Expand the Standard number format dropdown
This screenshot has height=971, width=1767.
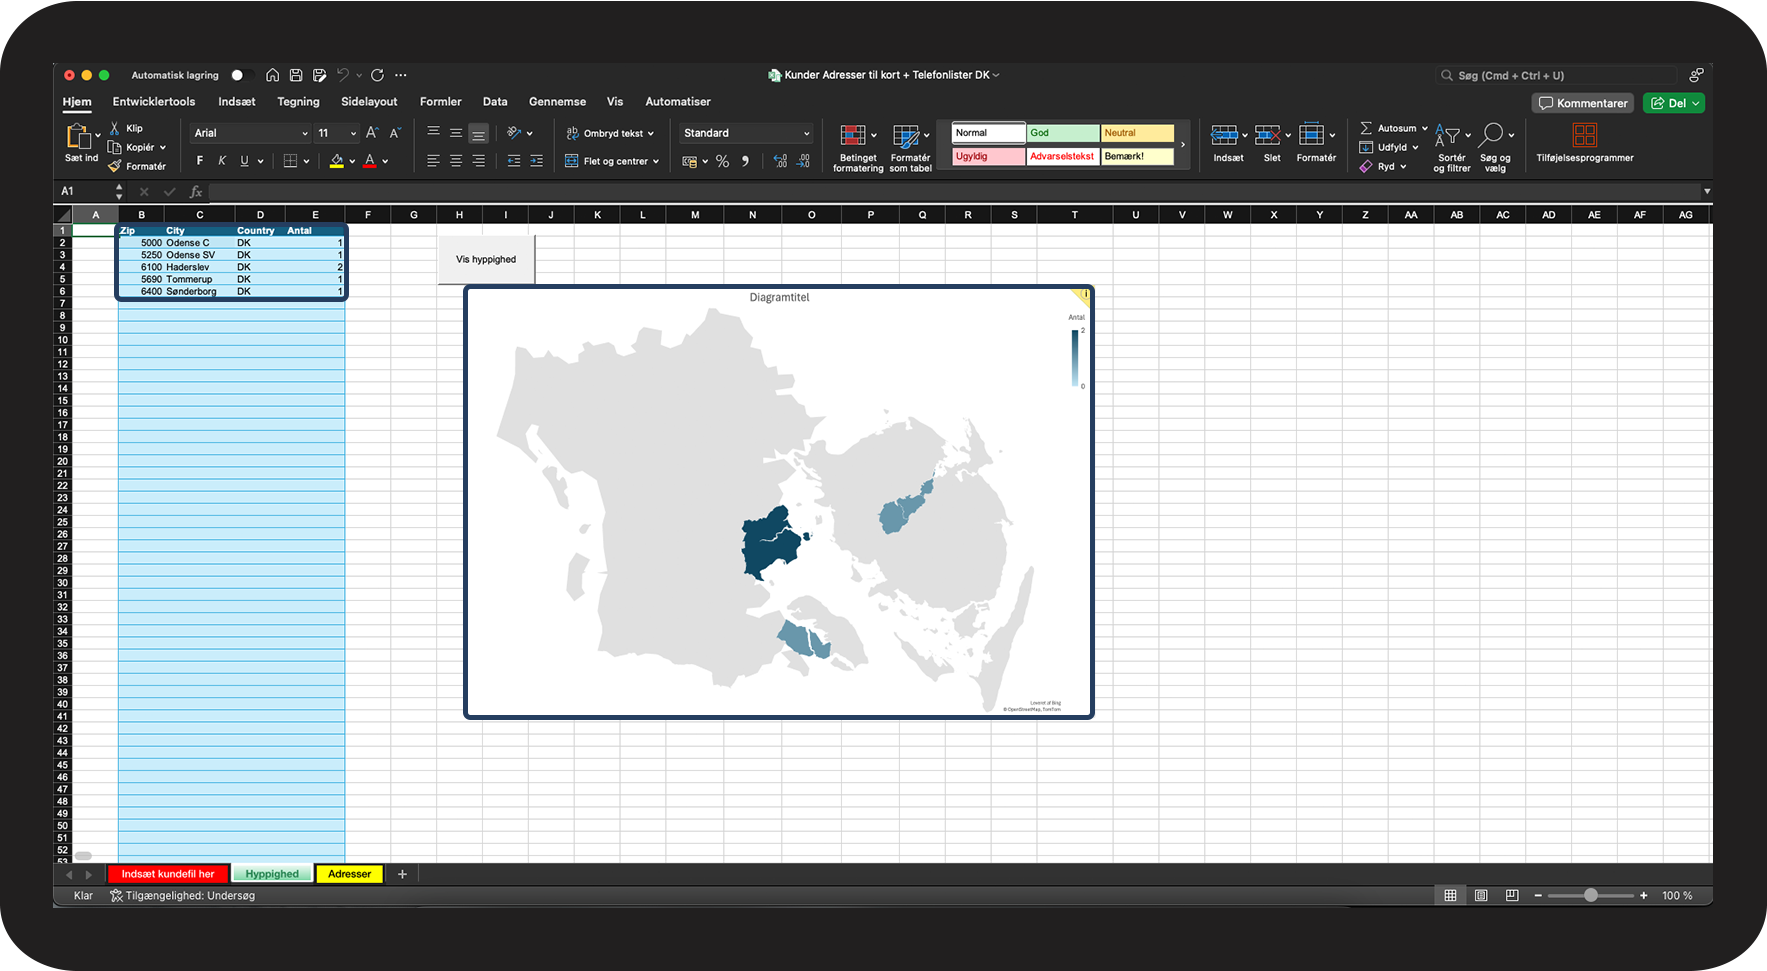pyautogui.click(x=806, y=133)
